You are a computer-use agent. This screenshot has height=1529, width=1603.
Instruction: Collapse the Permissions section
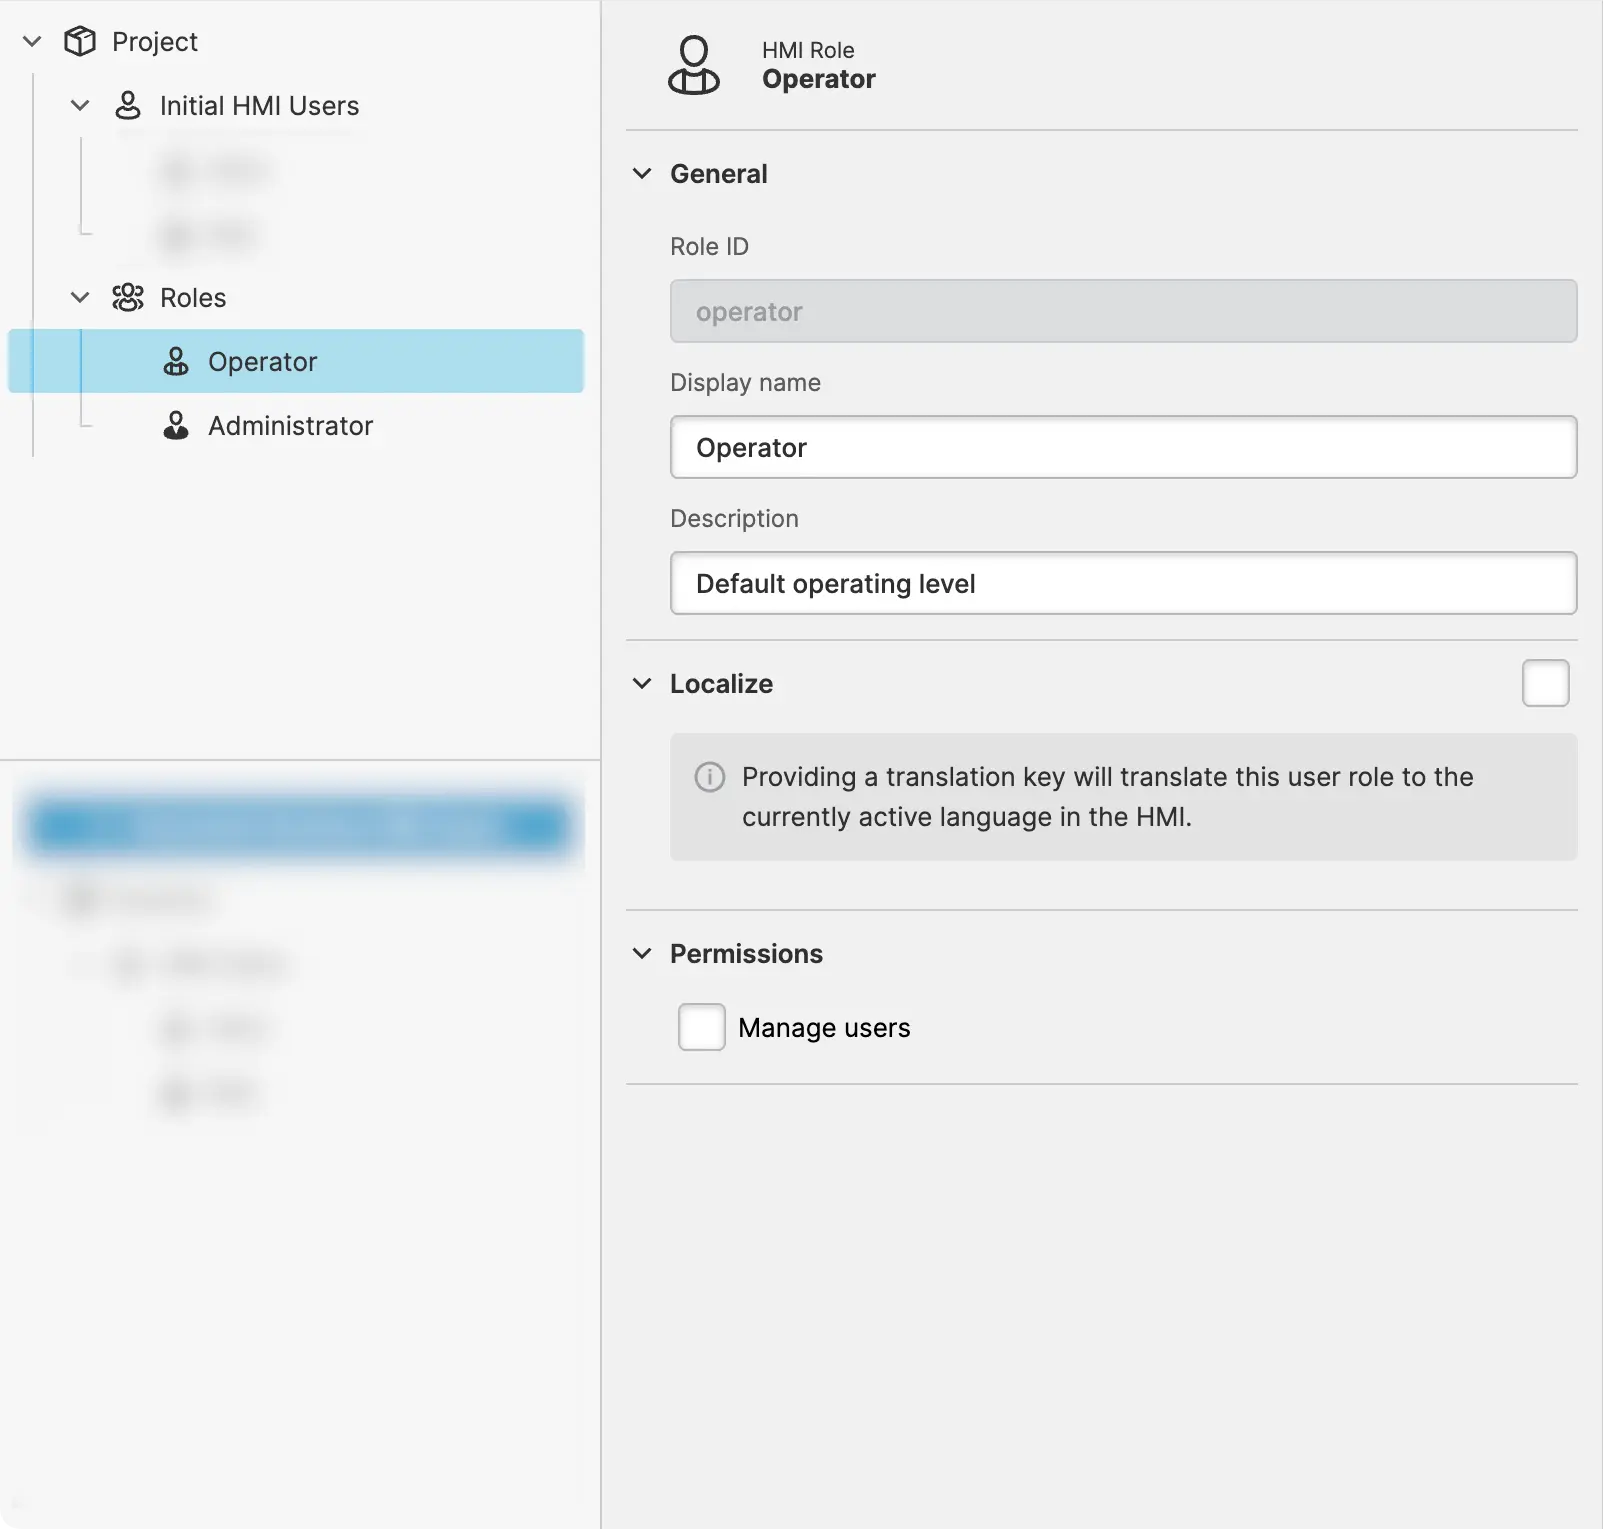pyautogui.click(x=642, y=953)
